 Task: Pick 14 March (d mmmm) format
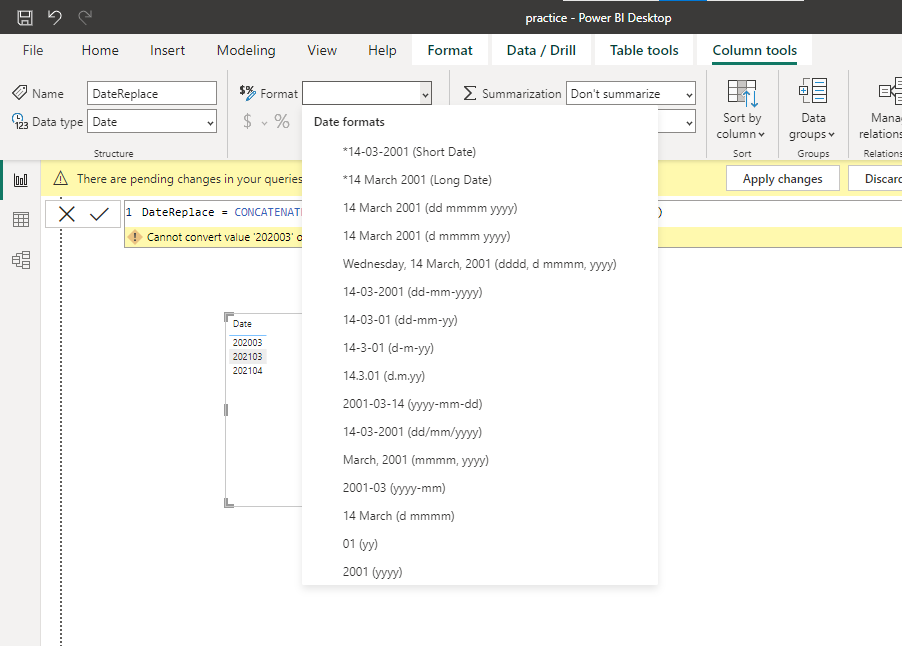pyautogui.click(x=480, y=516)
